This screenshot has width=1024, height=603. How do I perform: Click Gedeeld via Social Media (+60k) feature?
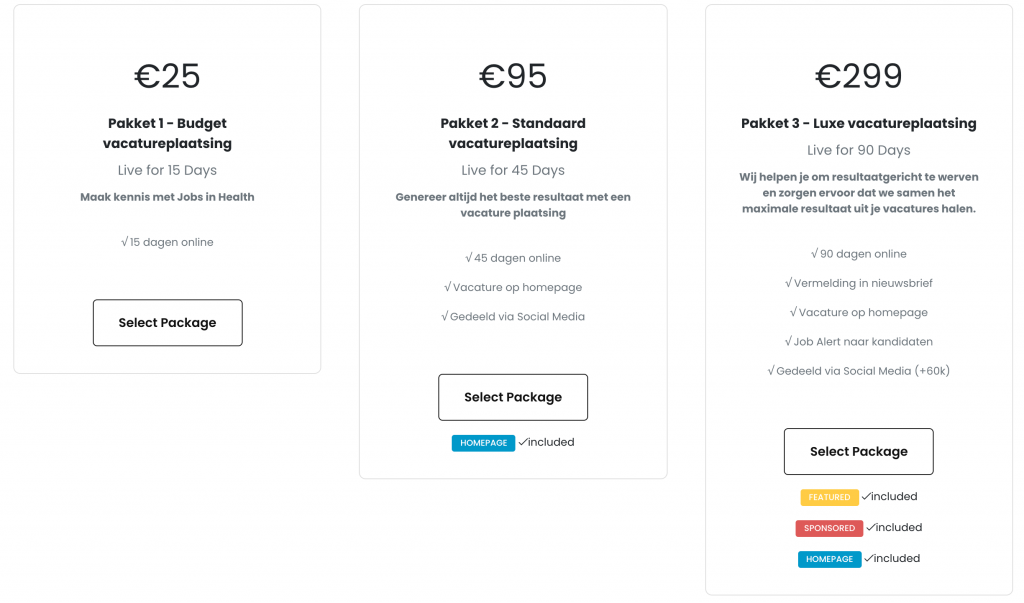pos(859,371)
